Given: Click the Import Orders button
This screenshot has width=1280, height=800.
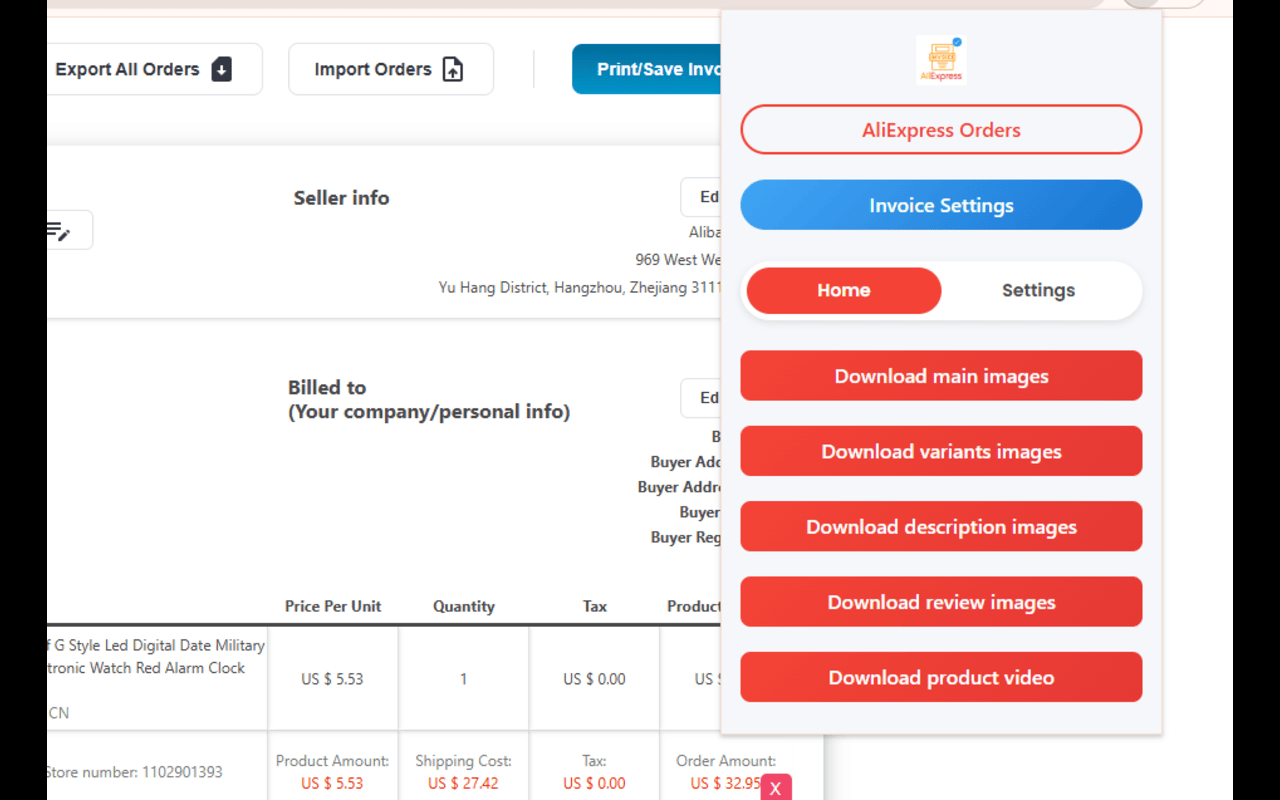Looking at the screenshot, I should tap(391, 69).
